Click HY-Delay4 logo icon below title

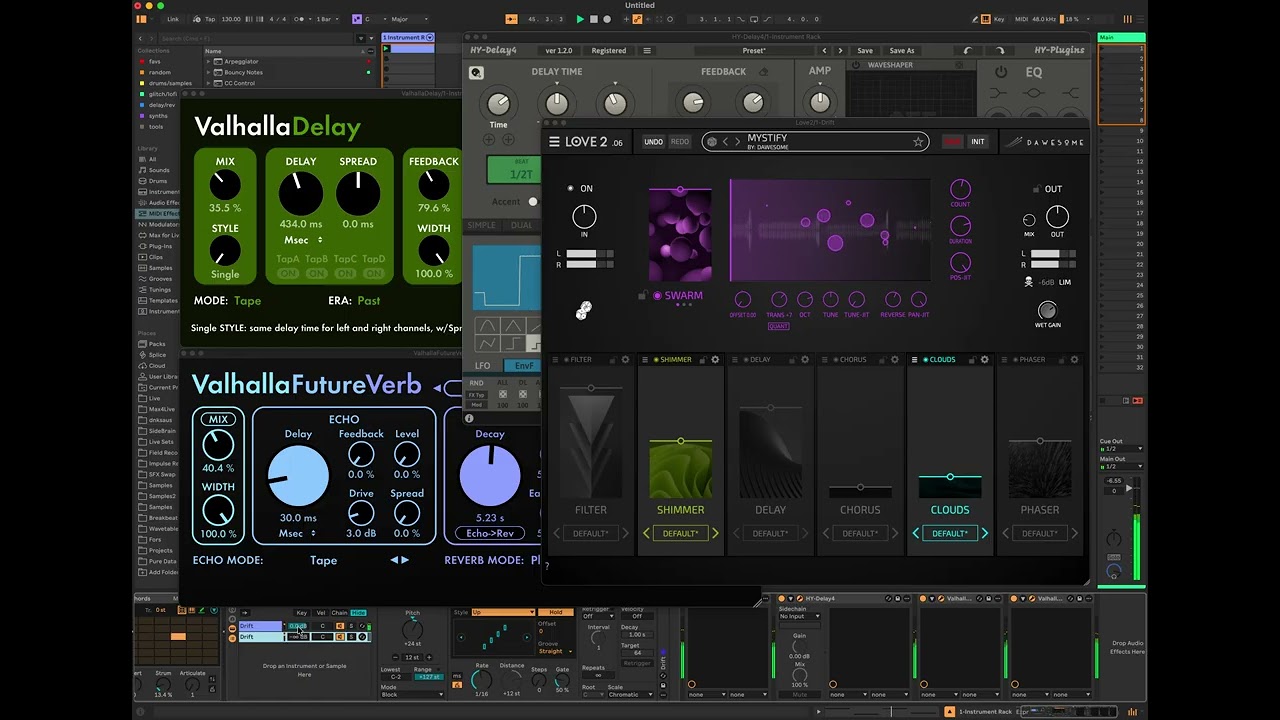pyautogui.click(x=477, y=72)
